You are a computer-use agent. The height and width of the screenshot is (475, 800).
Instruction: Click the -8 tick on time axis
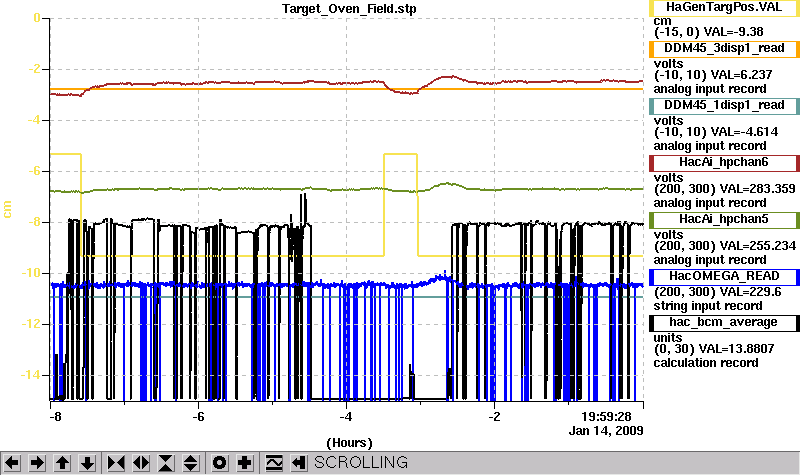tap(55, 417)
